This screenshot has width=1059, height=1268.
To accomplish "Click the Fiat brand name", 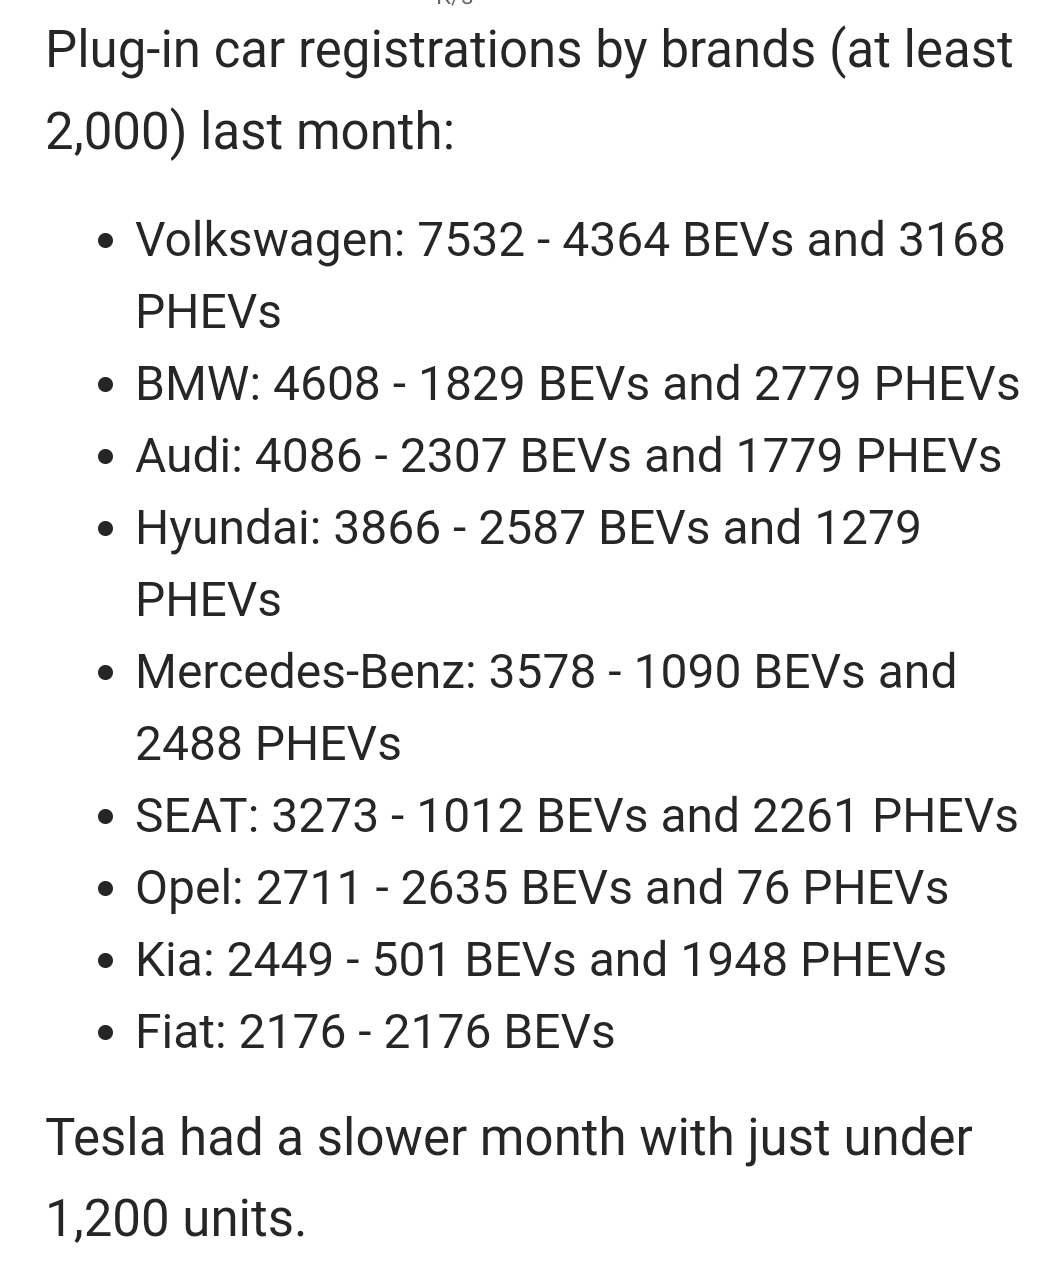I will click(x=180, y=1032).
